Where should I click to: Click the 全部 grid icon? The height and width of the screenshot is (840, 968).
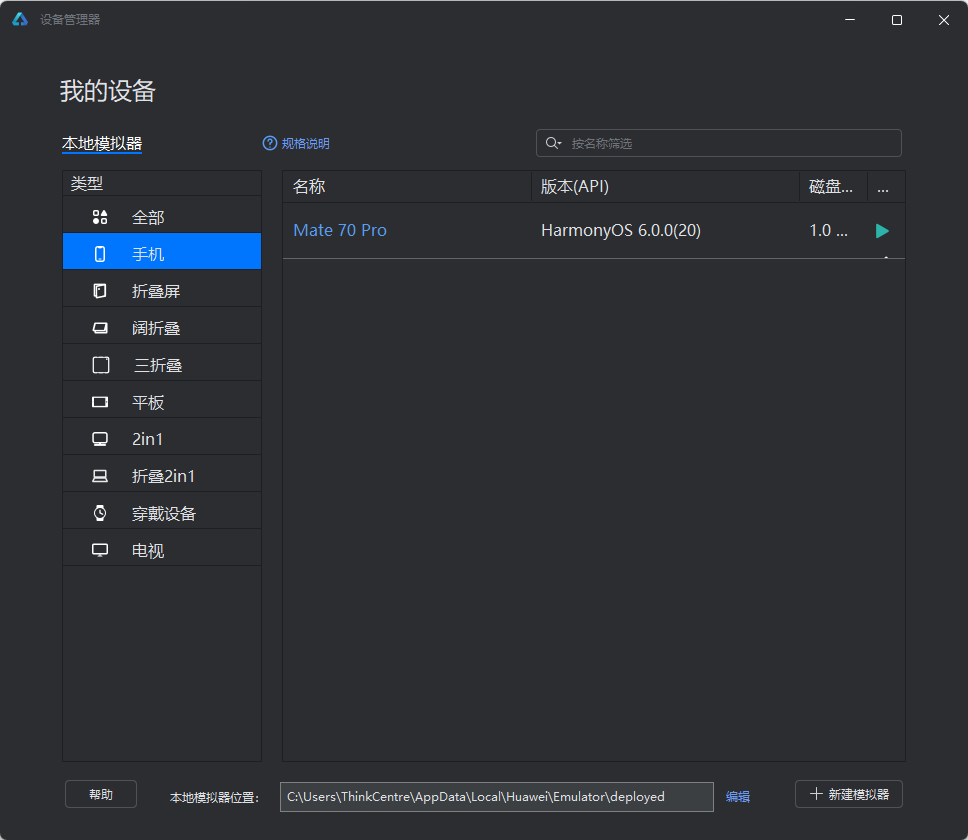coord(100,217)
